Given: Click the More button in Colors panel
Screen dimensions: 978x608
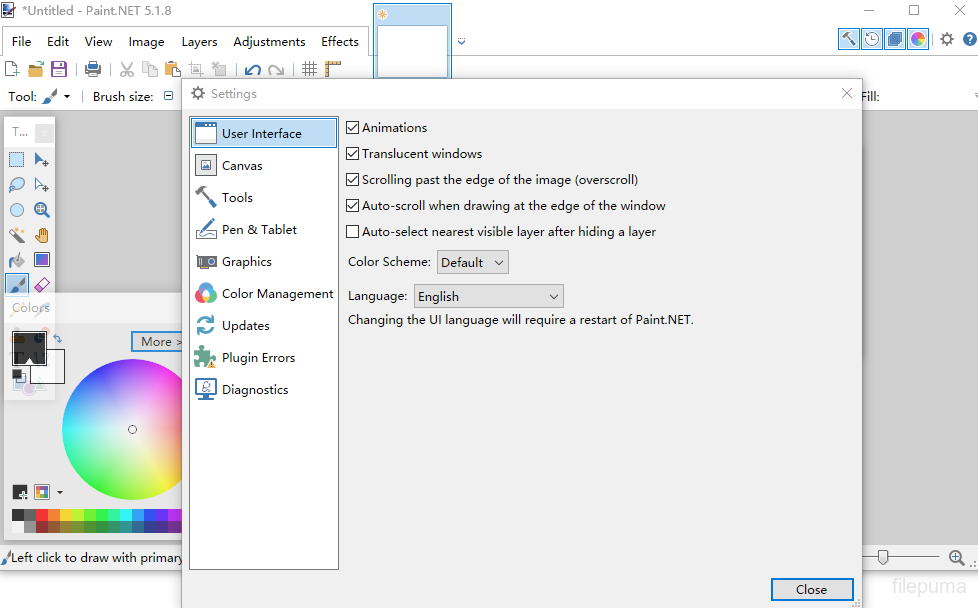Looking at the screenshot, I should tap(157, 342).
